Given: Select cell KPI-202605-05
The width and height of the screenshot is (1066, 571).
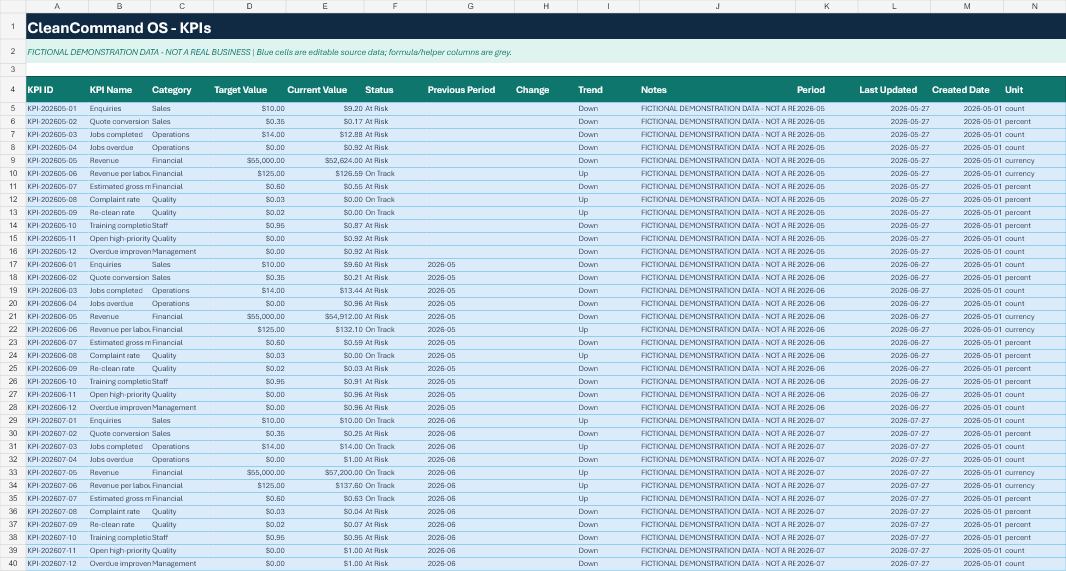Looking at the screenshot, I should (57, 161).
